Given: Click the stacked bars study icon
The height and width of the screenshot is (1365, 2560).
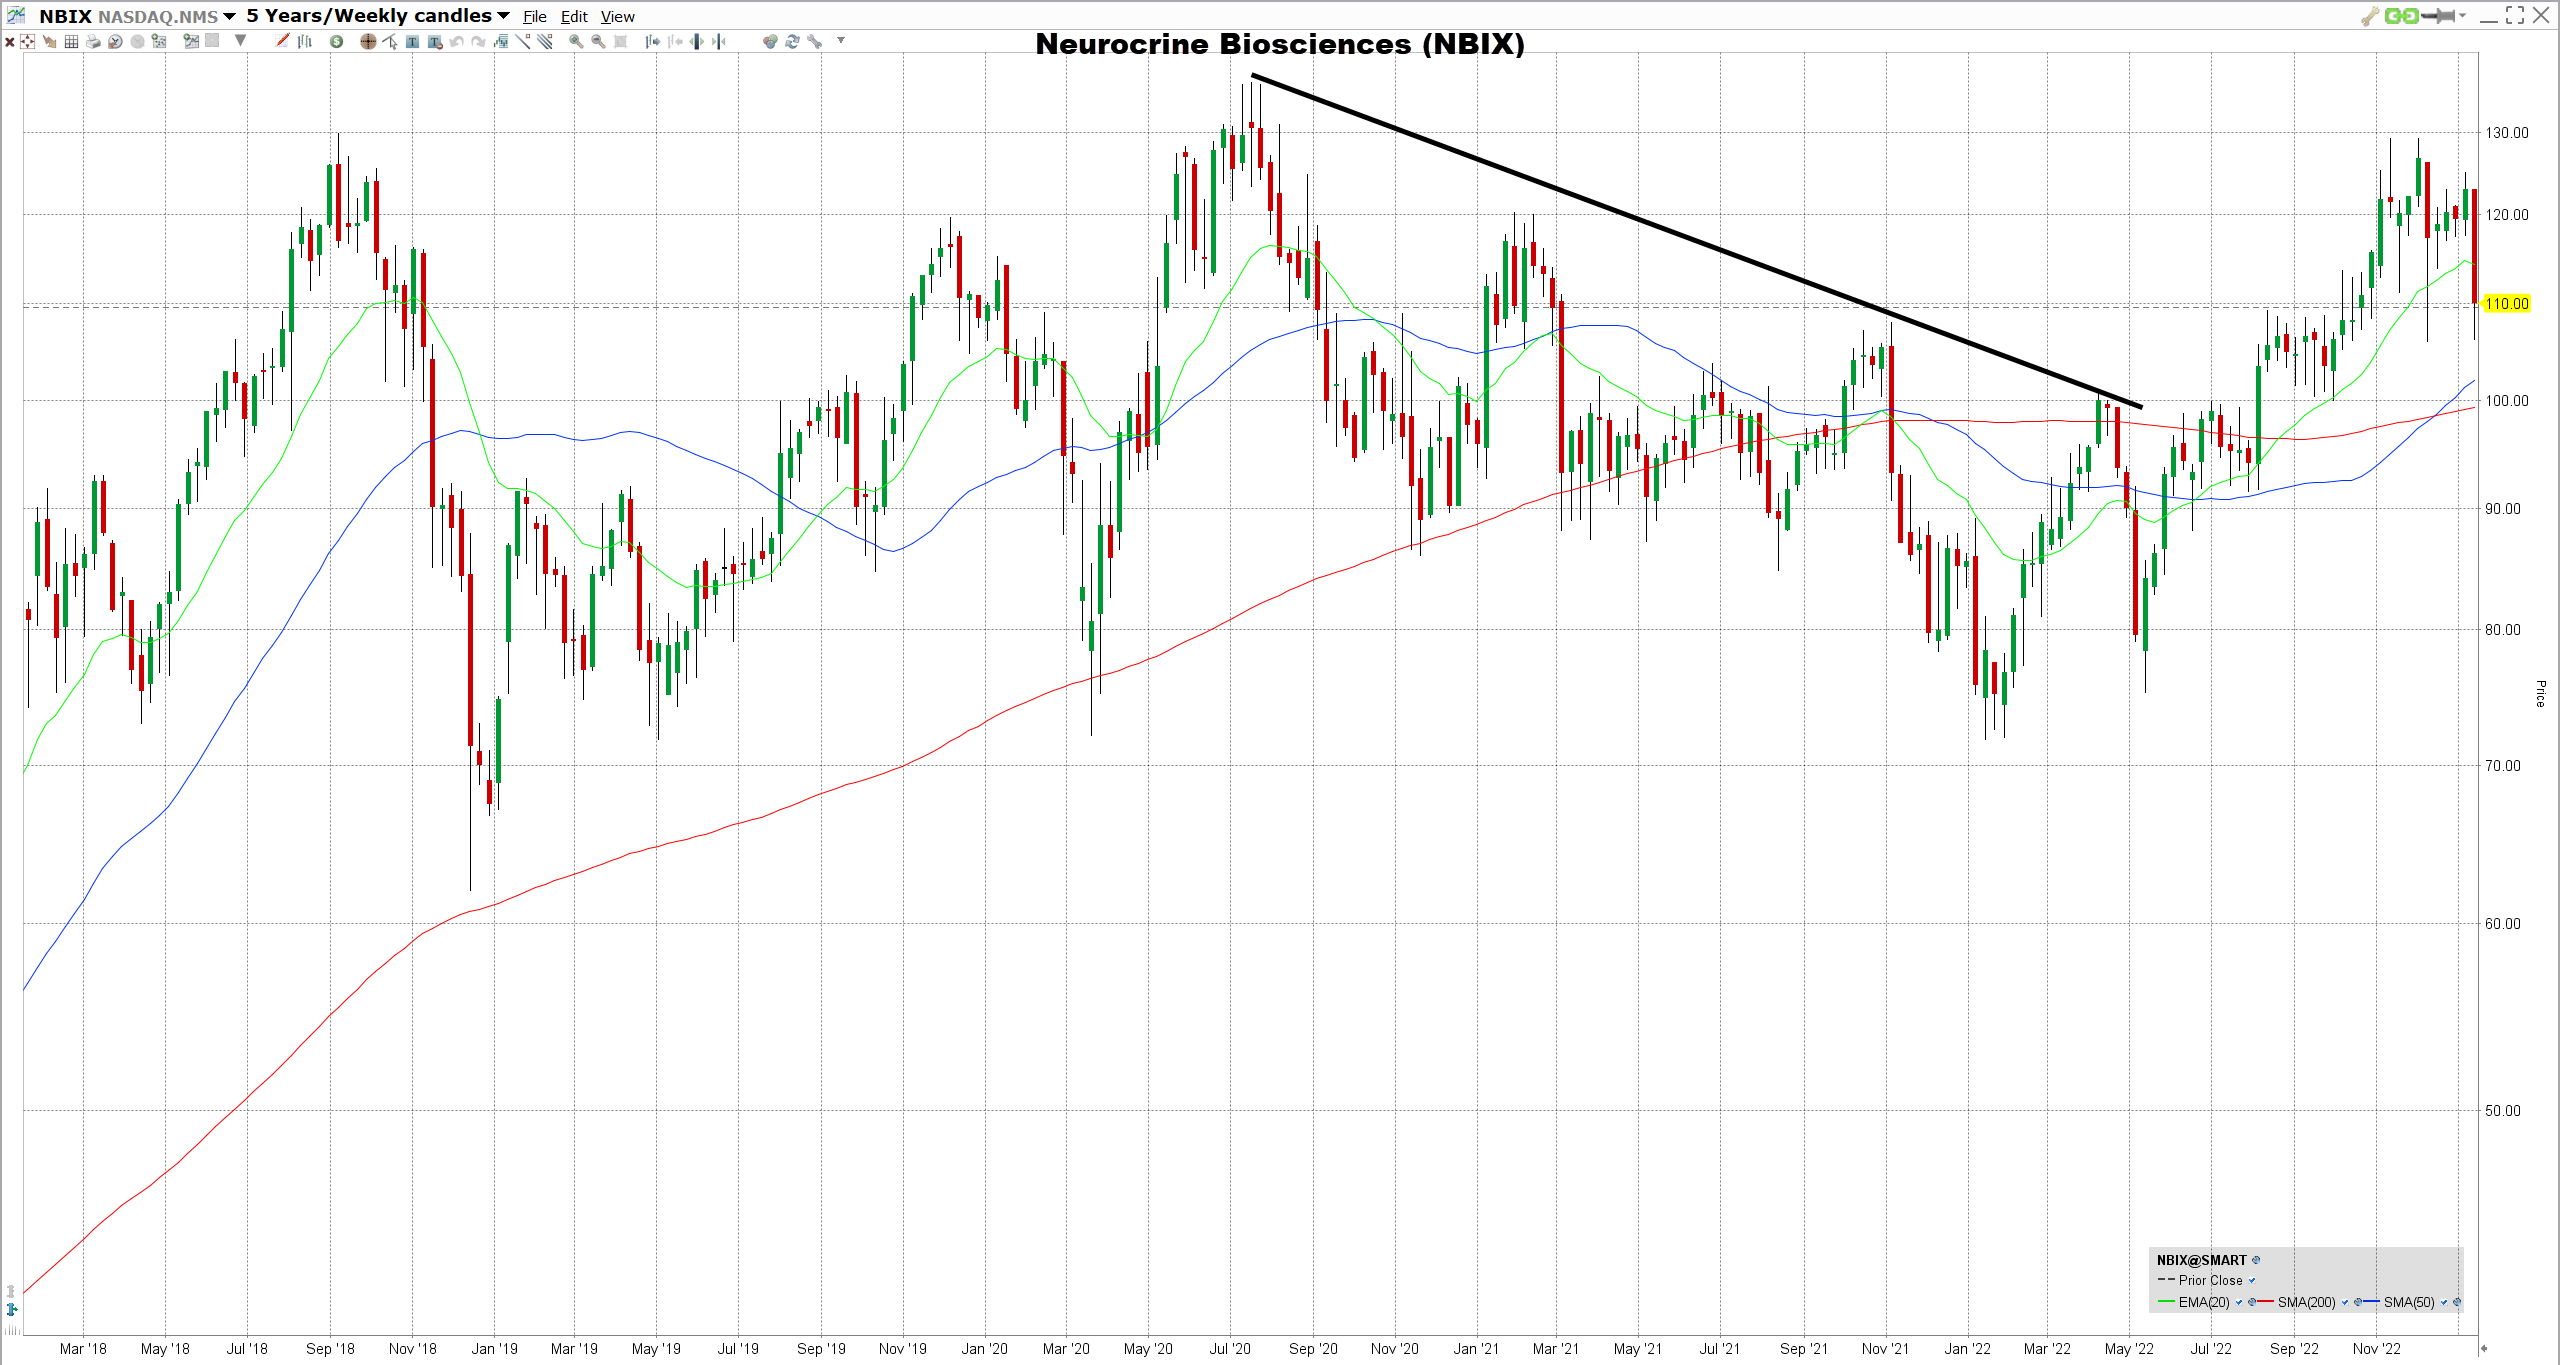Looking at the screenshot, I should pos(500,41).
